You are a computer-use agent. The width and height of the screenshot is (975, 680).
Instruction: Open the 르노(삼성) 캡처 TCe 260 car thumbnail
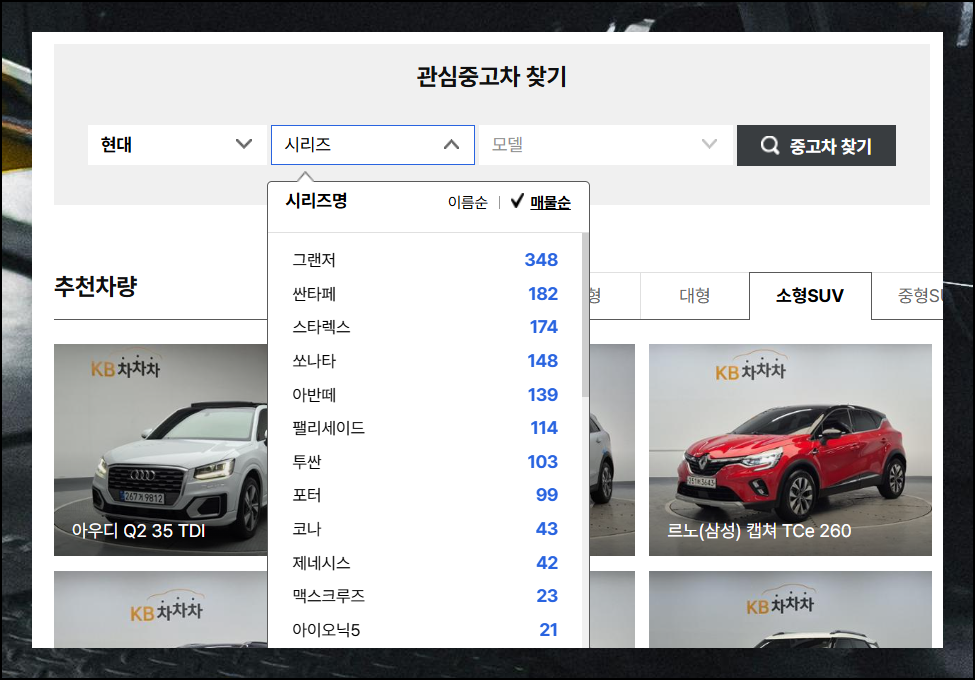pyautogui.click(x=790, y=450)
